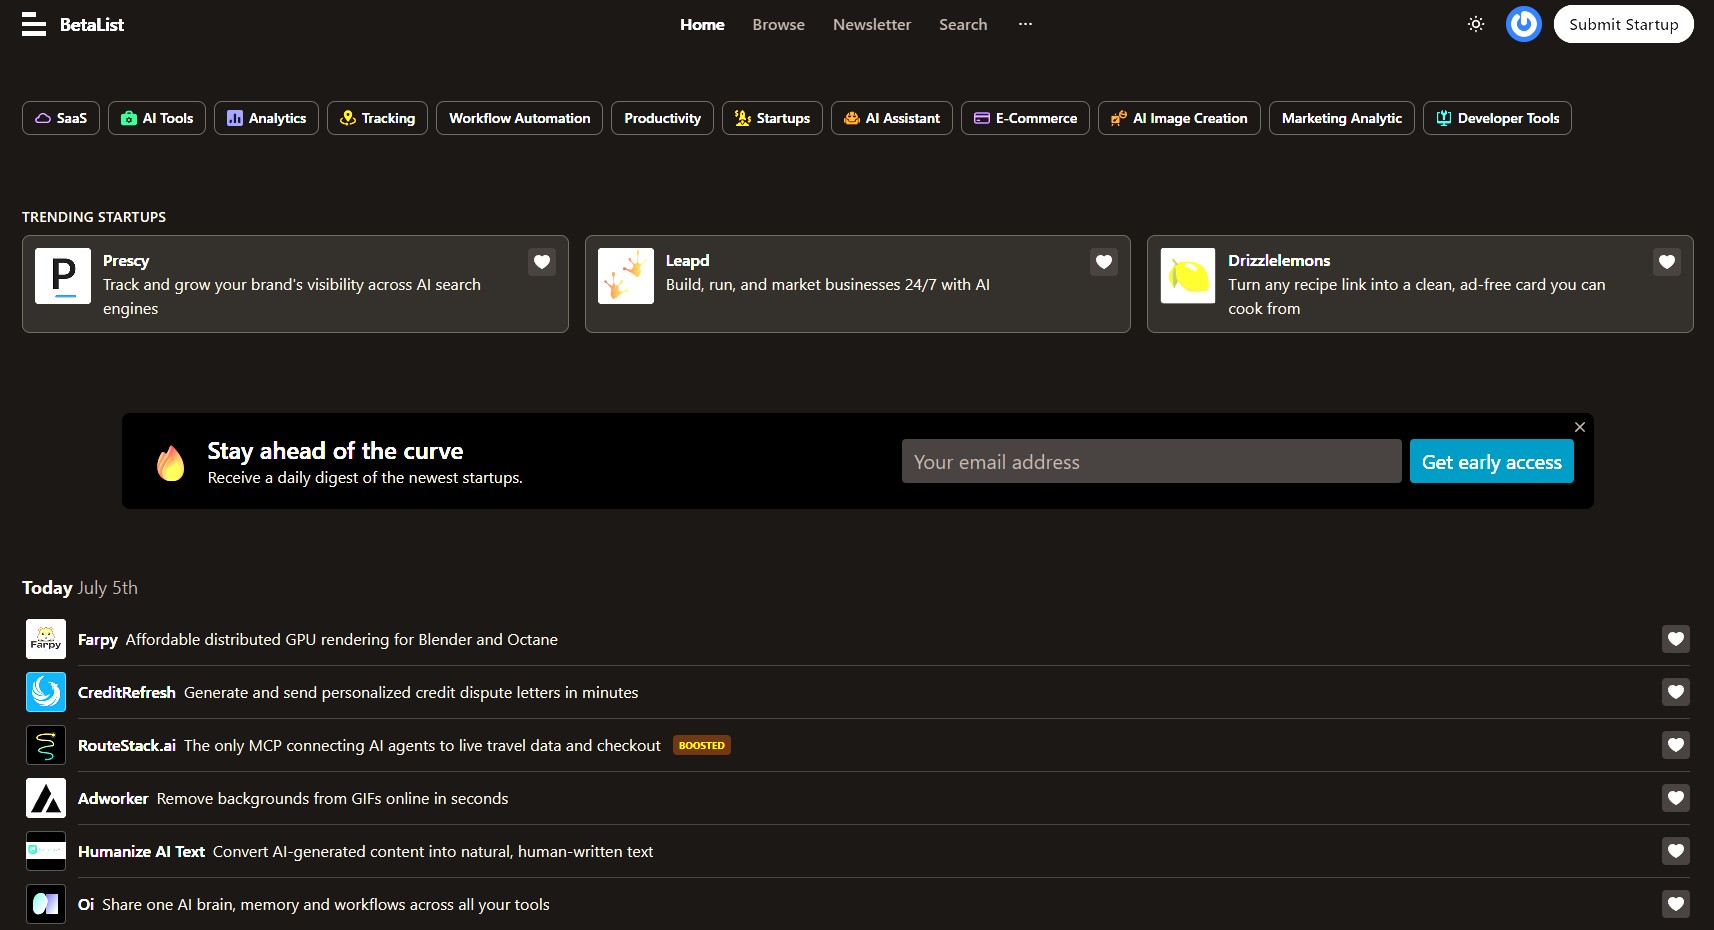Like the Prescy trending startup
The height and width of the screenshot is (930, 1714).
(x=542, y=262)
